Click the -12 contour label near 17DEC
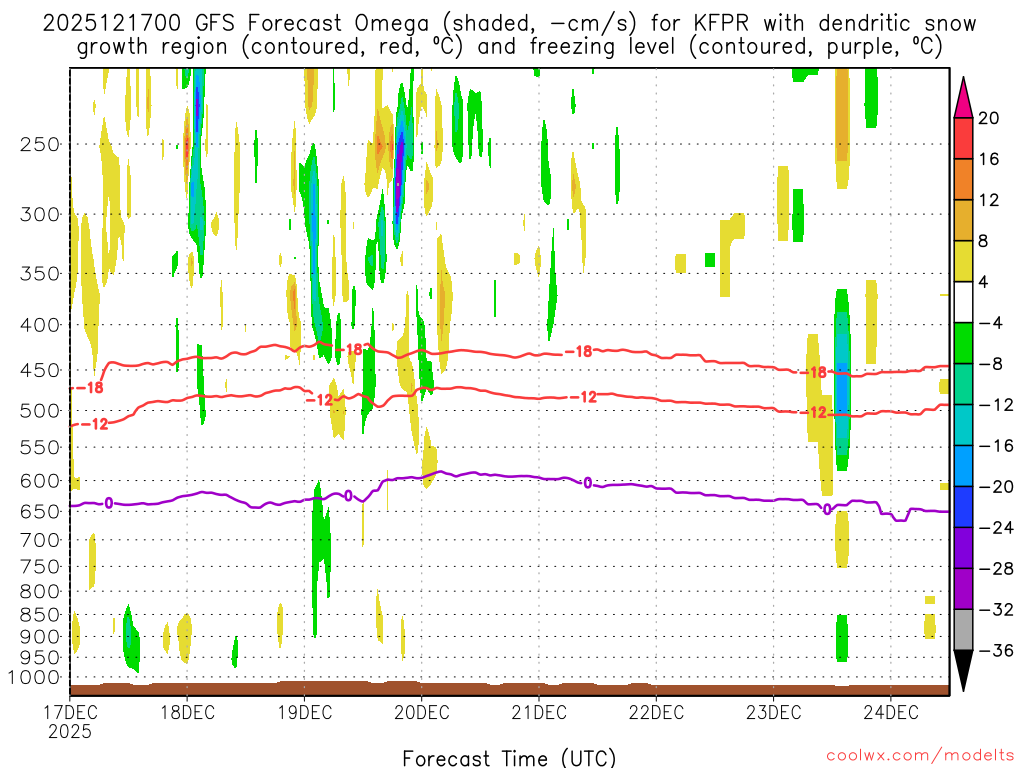 94,424
